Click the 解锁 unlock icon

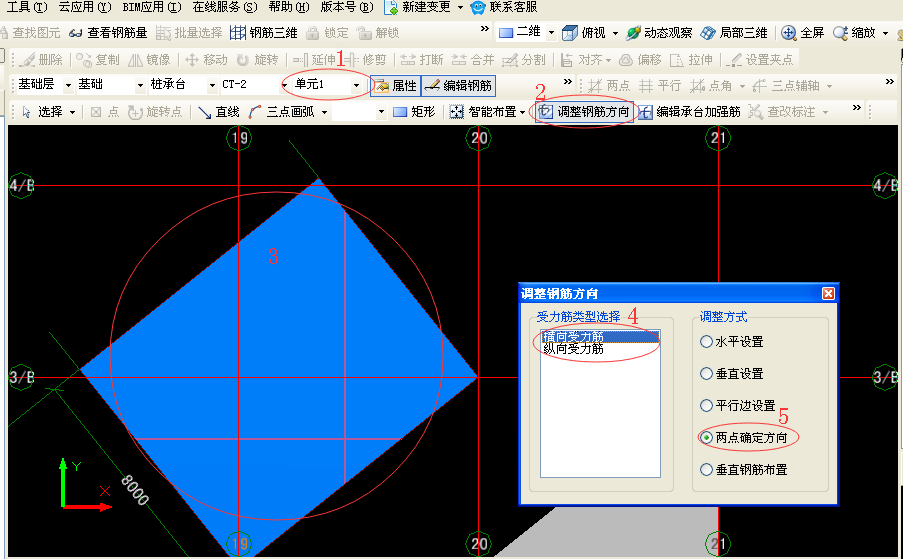coord(363,33)
